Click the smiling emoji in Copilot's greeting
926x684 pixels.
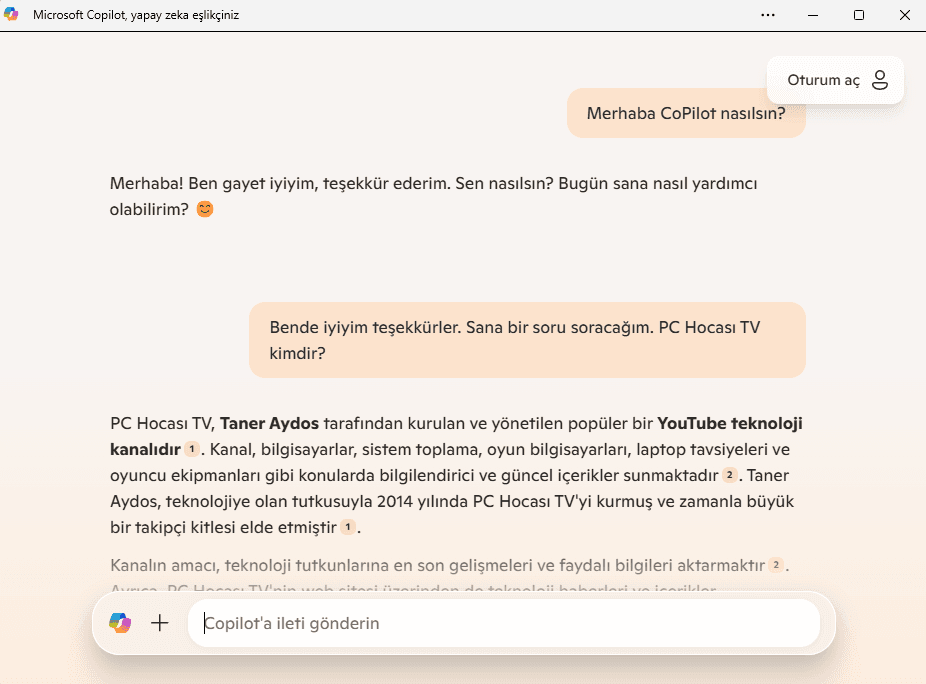point(205,210)
